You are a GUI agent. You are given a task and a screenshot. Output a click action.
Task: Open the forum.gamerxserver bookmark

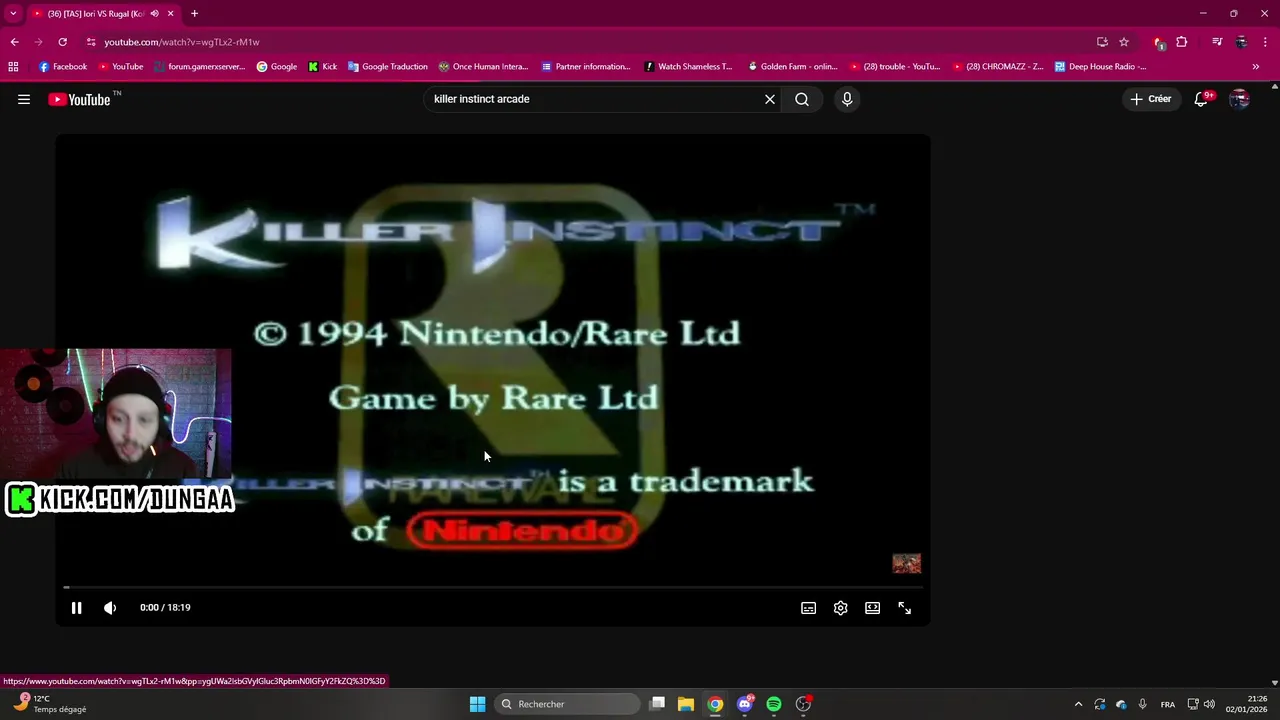(x=200, y=67)
